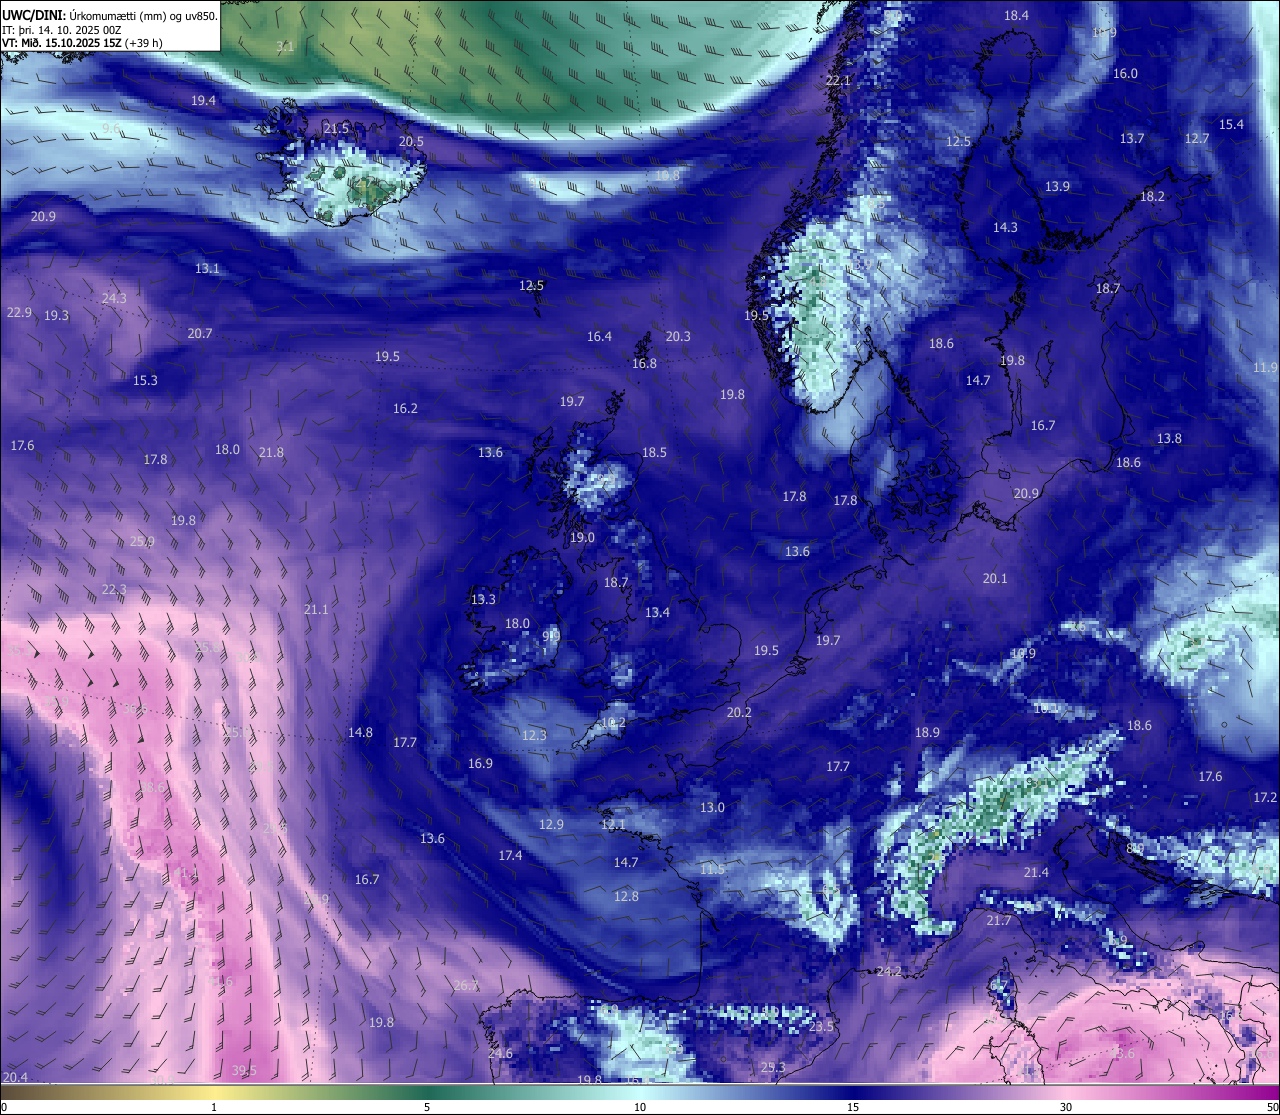1280x1115 pixels.
Task: Click the 16.0 map value
Action: click(x=1125, y=74)
